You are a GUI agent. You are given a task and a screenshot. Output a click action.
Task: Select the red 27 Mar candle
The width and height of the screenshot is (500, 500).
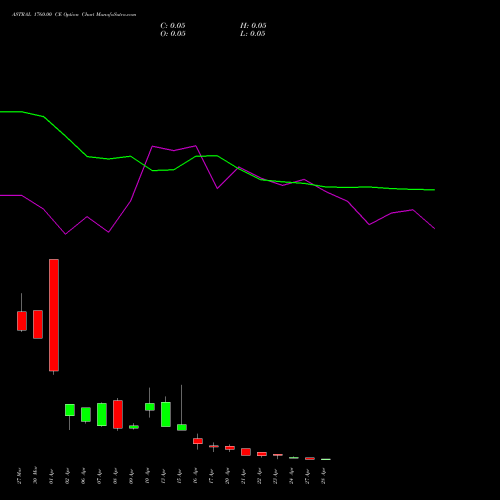22,321
